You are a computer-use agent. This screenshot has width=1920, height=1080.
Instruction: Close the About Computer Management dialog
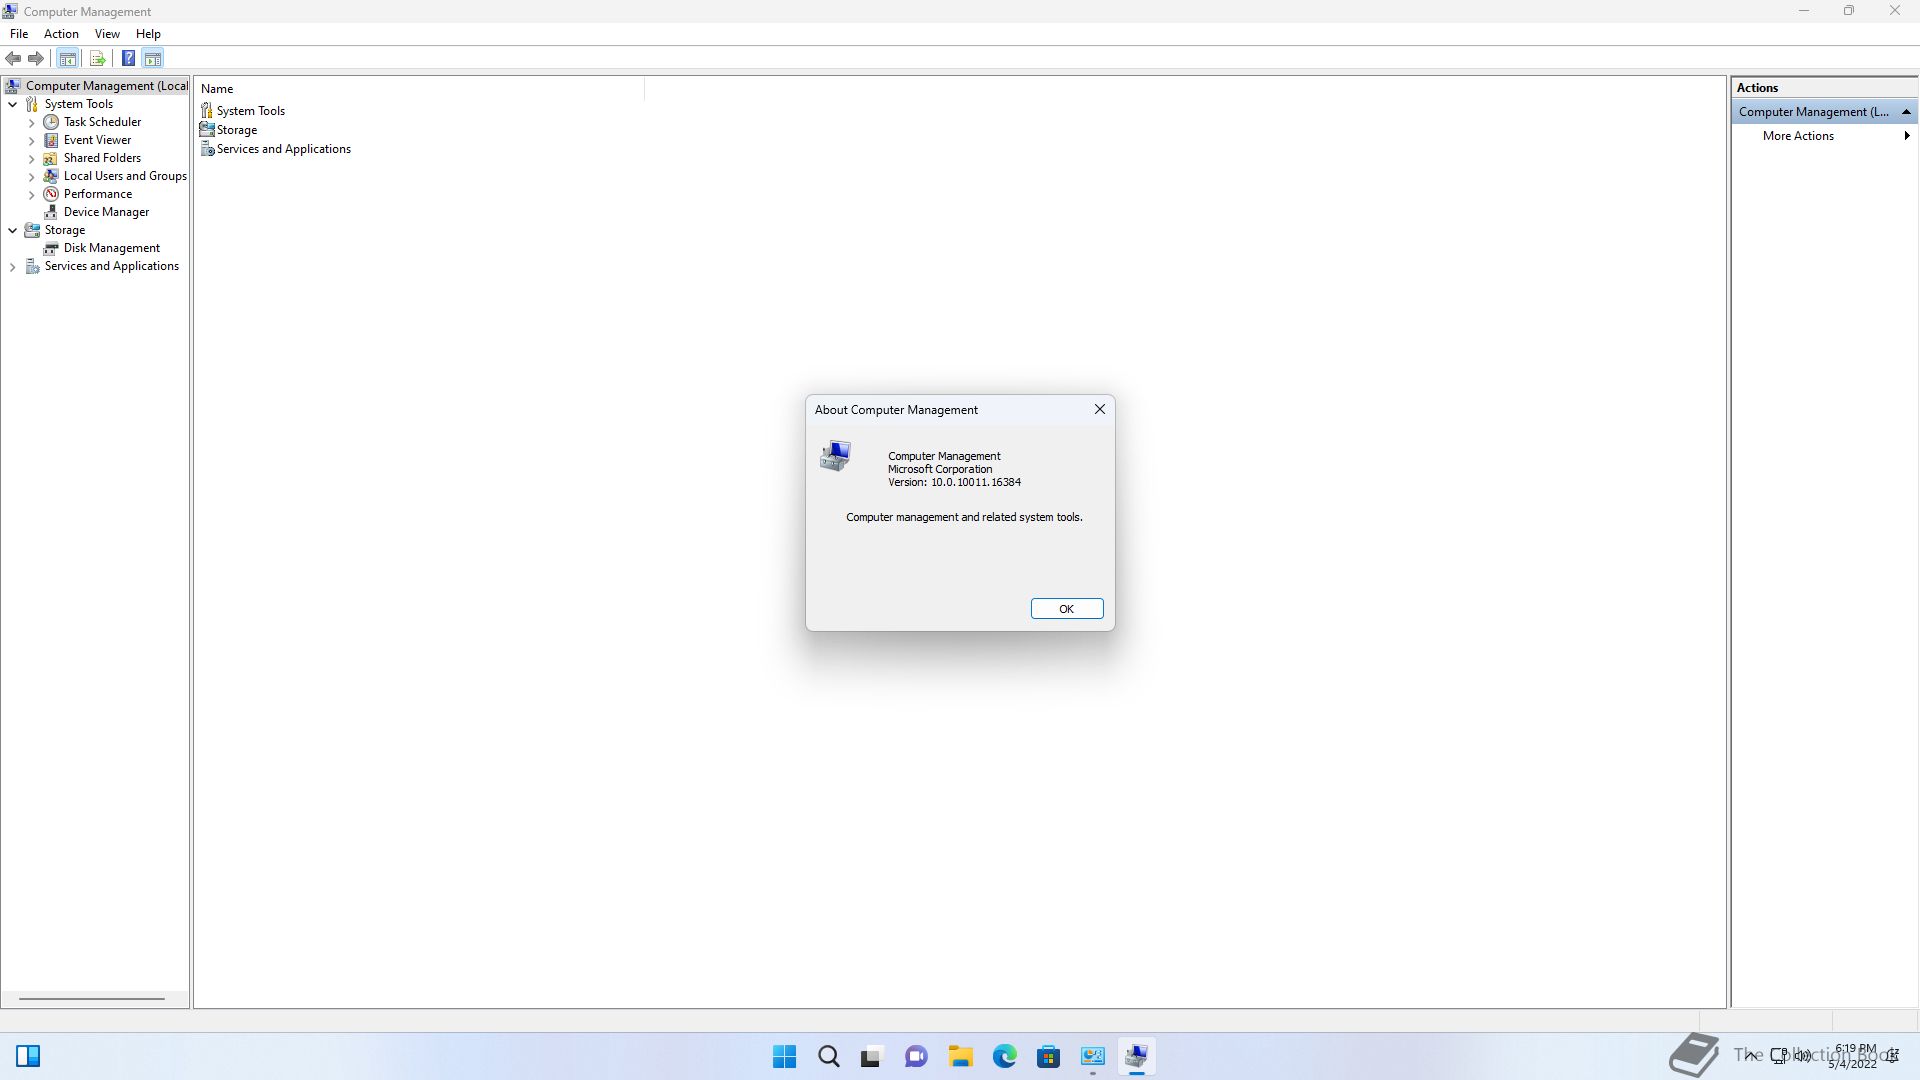(1099, 409)
